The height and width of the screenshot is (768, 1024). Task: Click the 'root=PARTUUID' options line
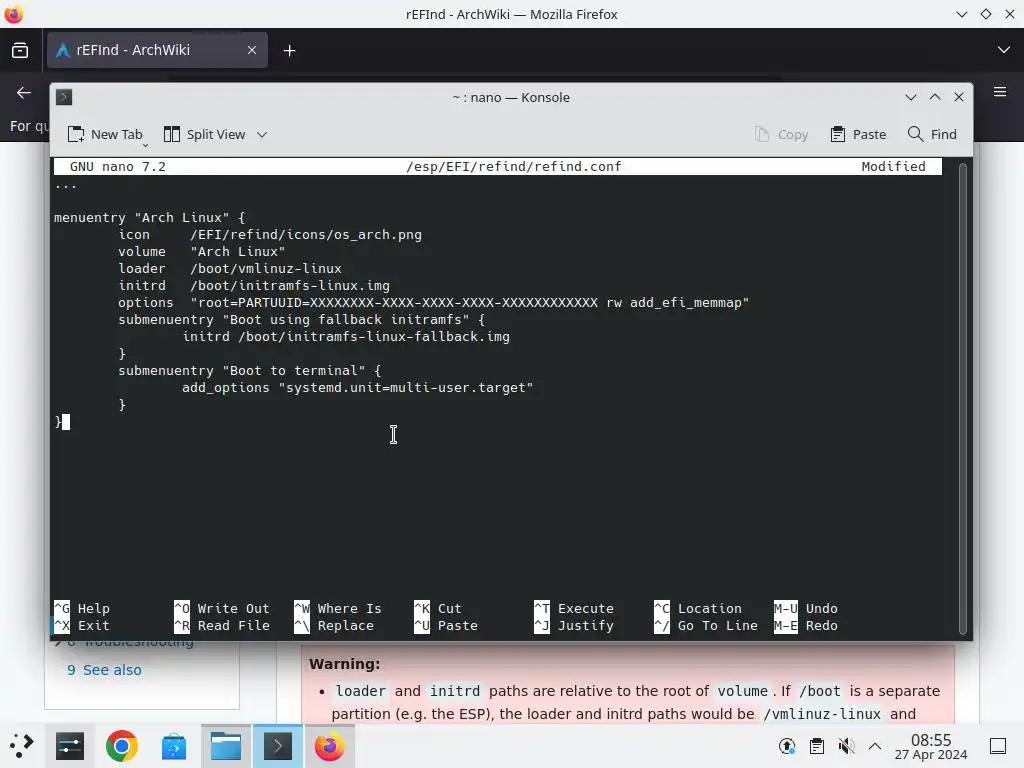click(x=434, y=302)
